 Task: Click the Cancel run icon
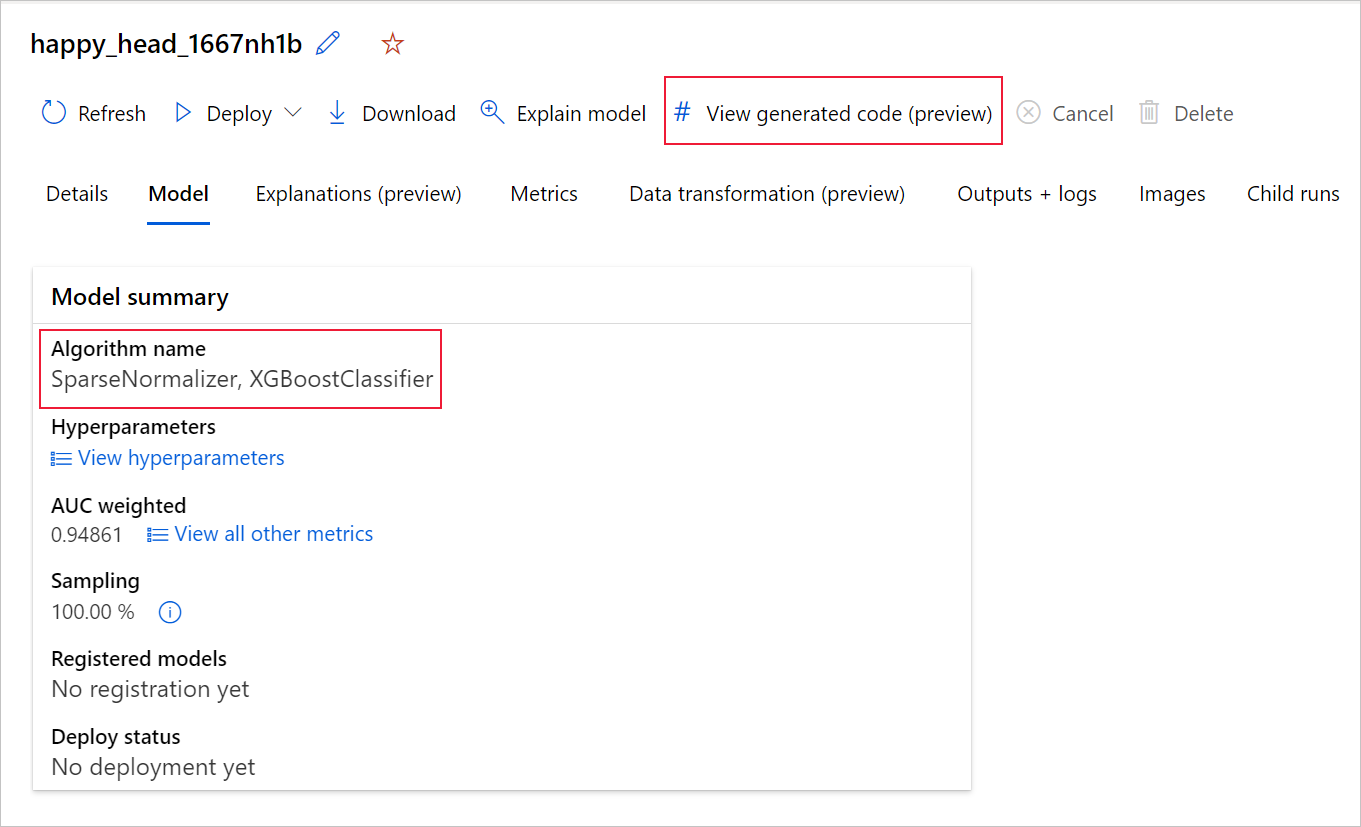1029,113
